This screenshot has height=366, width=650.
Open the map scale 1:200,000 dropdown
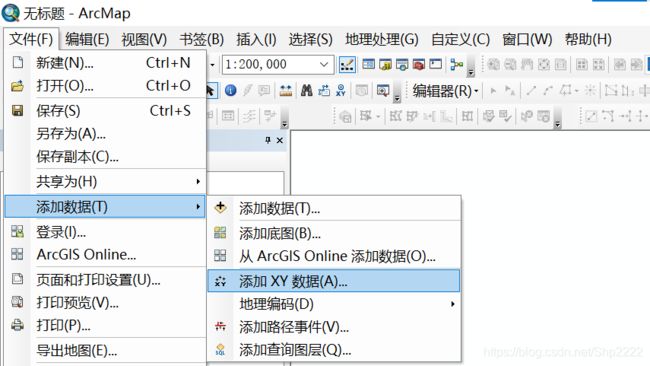(x=324, y=65)
